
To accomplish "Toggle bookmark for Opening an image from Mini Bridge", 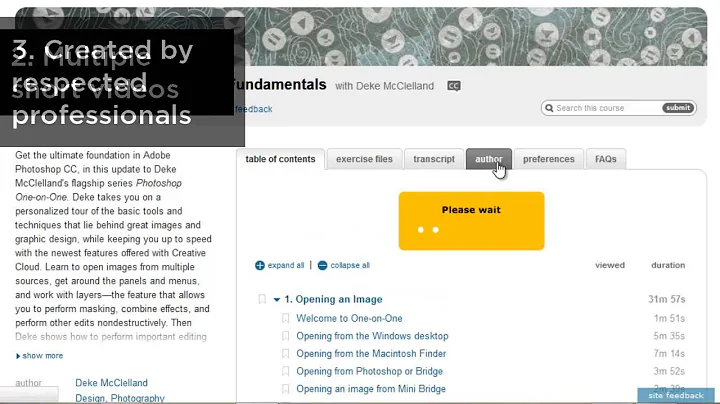I will click(x=285, y=389).
